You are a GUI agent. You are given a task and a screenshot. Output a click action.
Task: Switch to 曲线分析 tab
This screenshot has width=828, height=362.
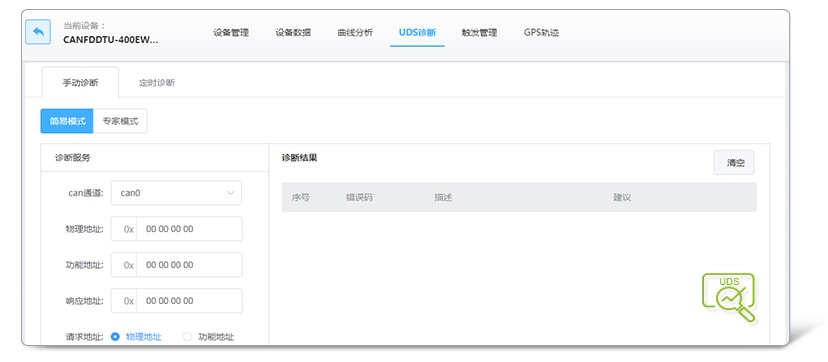[355, 33]
